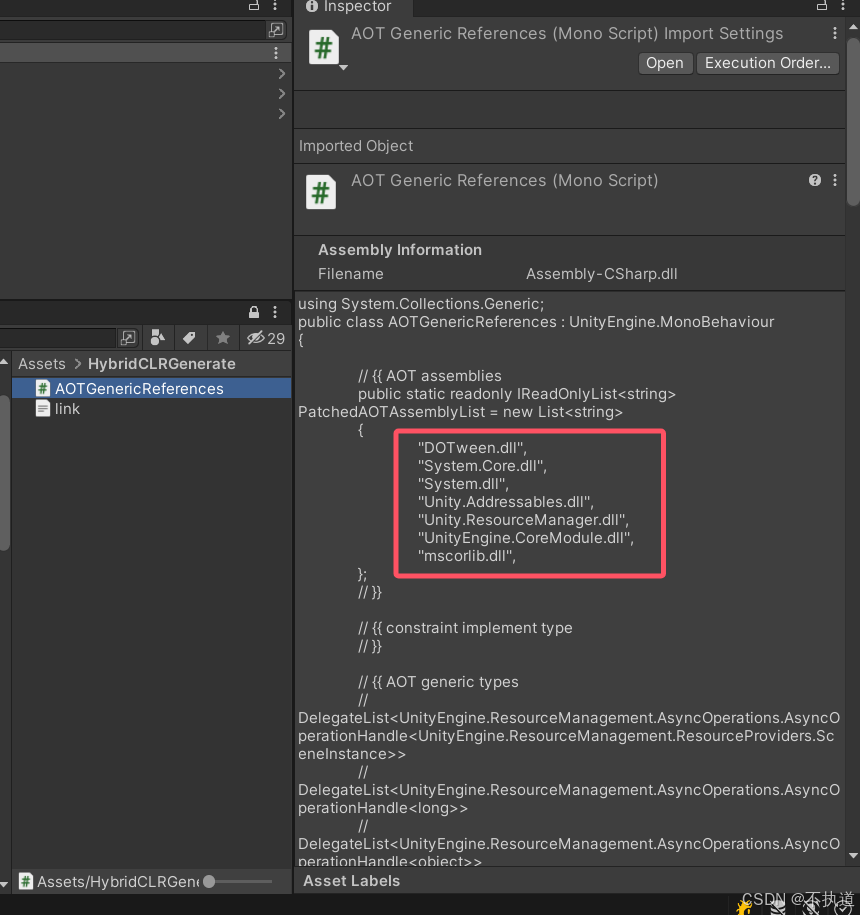Click "UnityEngine.CoreModule.dll" text line
Viewport: 860px width, 915px height.
[526, 537]
